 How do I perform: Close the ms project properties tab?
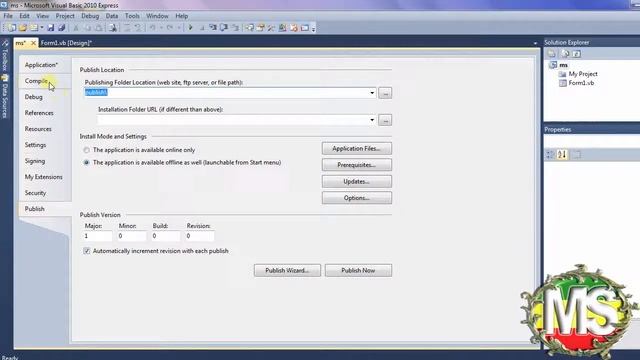(x=33, y=43)
